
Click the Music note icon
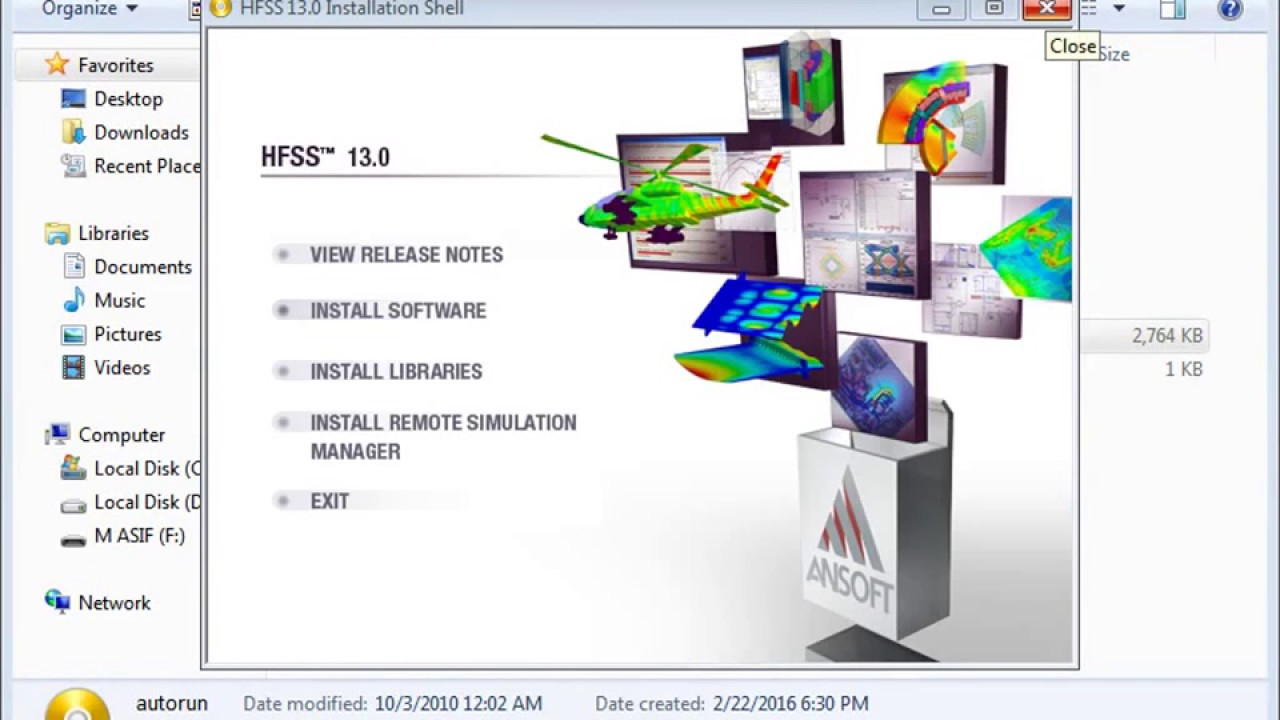73,300
